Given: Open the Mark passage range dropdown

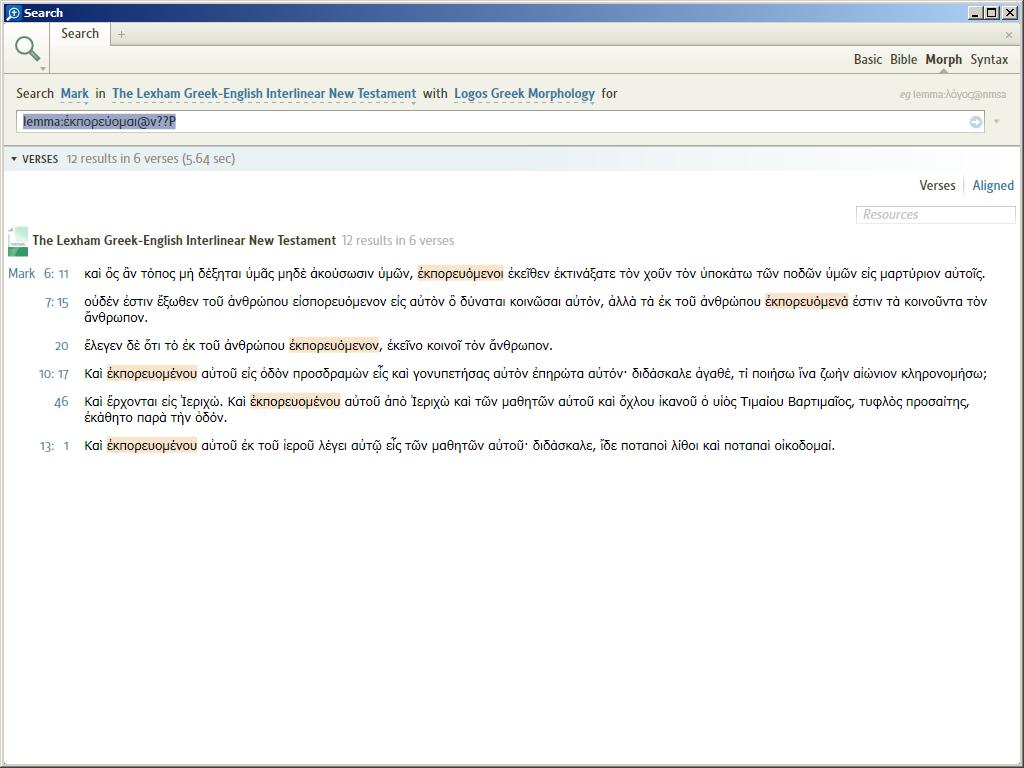Looking at the screenshot, I should (x=74, y=94).
